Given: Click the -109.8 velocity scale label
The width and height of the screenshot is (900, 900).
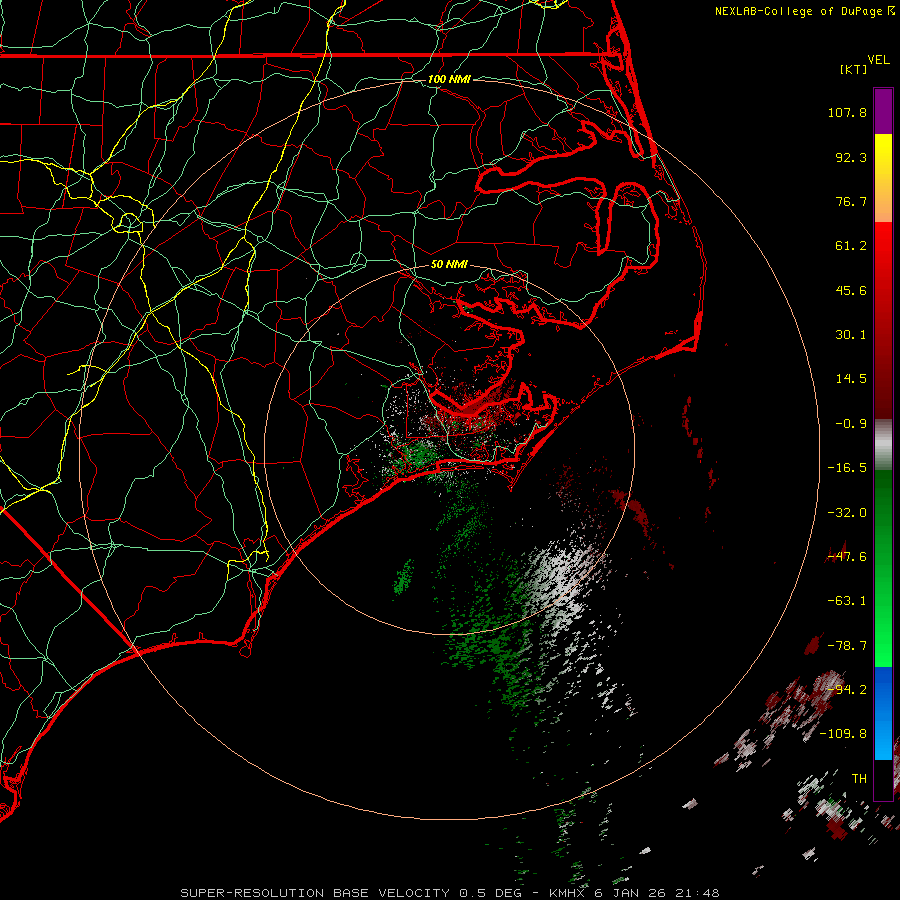Looking at the screenshot, I should tap(844, 734).
